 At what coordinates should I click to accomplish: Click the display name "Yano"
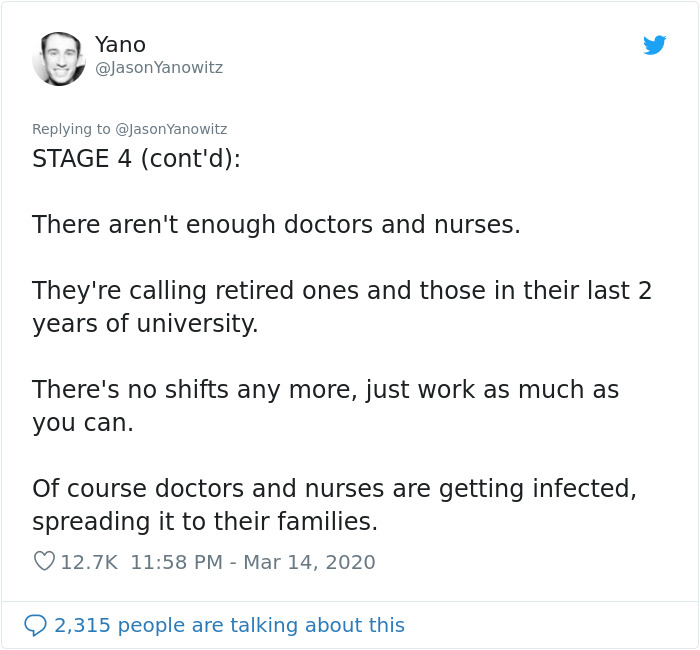click(120, 45)
